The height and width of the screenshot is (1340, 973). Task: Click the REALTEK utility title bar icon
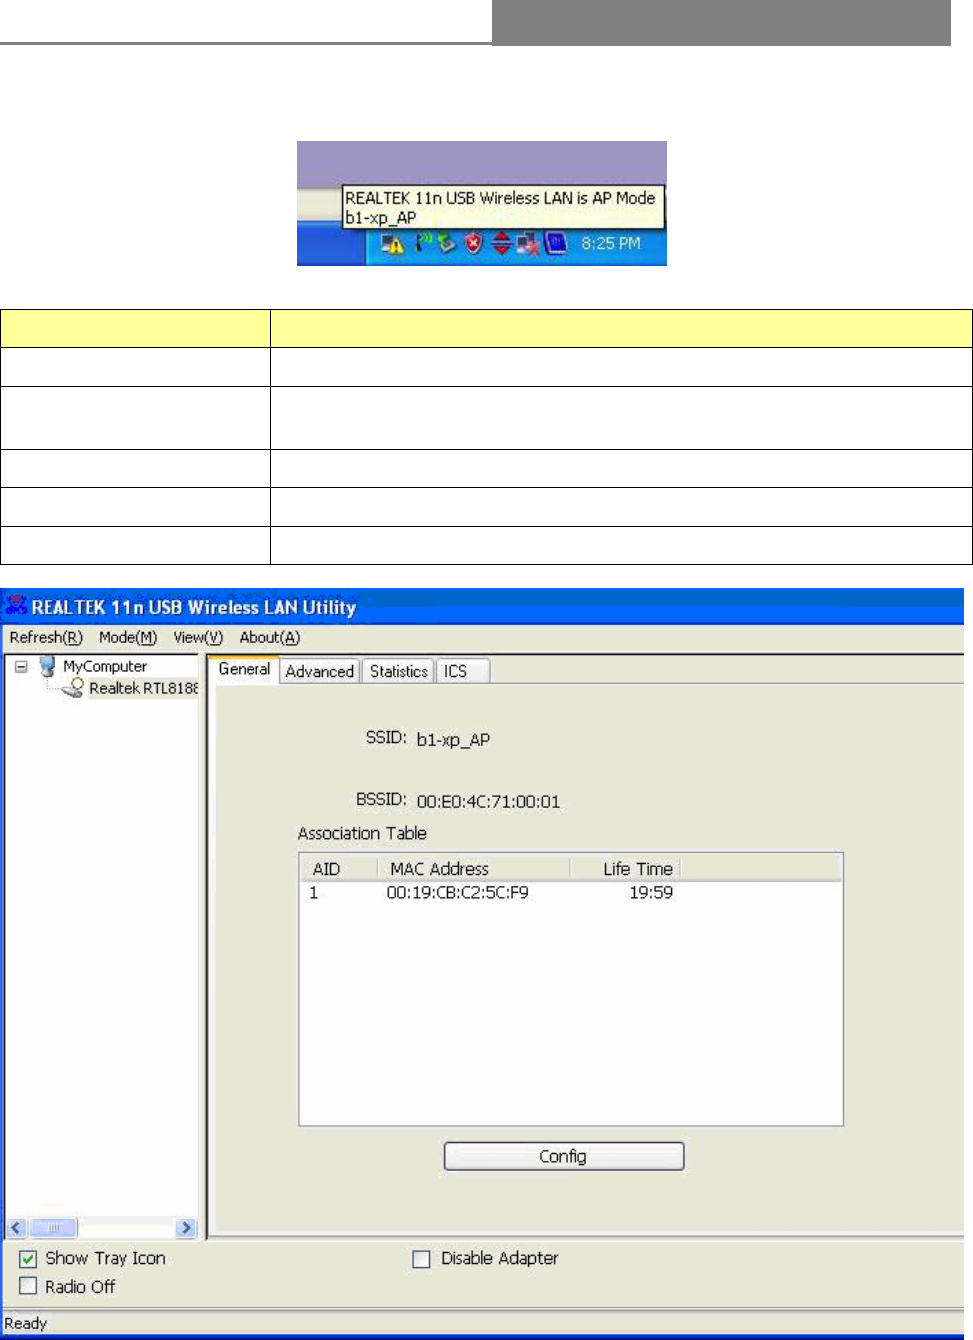coord(16,605)
